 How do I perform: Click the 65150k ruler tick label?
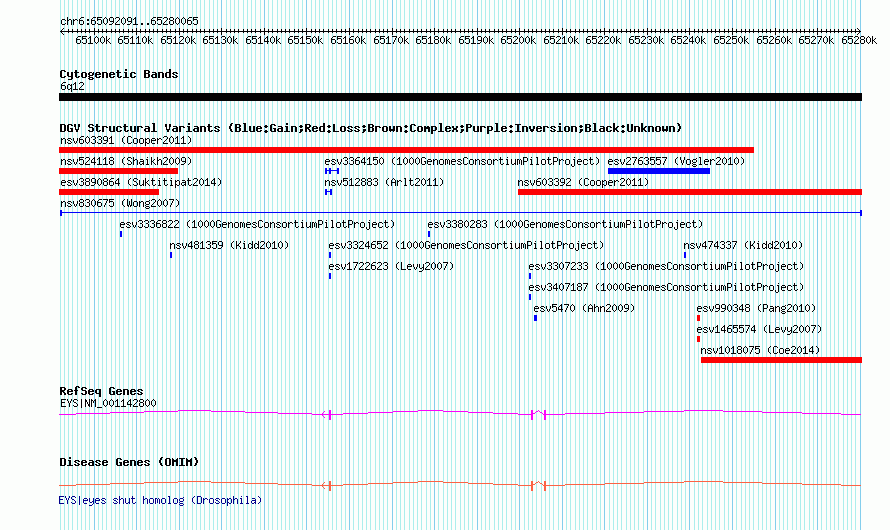[305, 40]
